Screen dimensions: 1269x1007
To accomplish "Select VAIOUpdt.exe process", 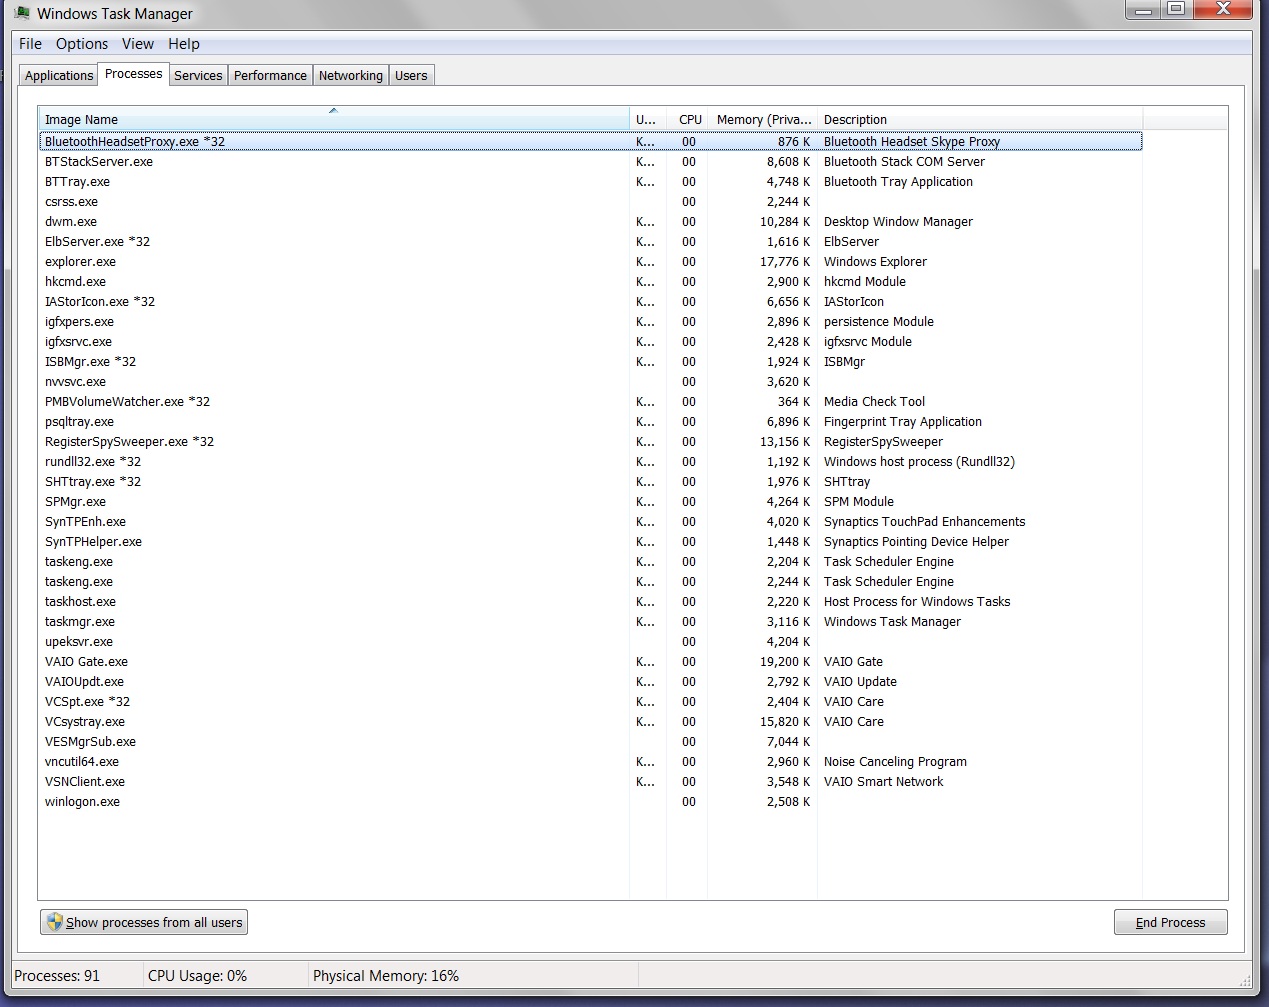I will (x=590, y=682).
